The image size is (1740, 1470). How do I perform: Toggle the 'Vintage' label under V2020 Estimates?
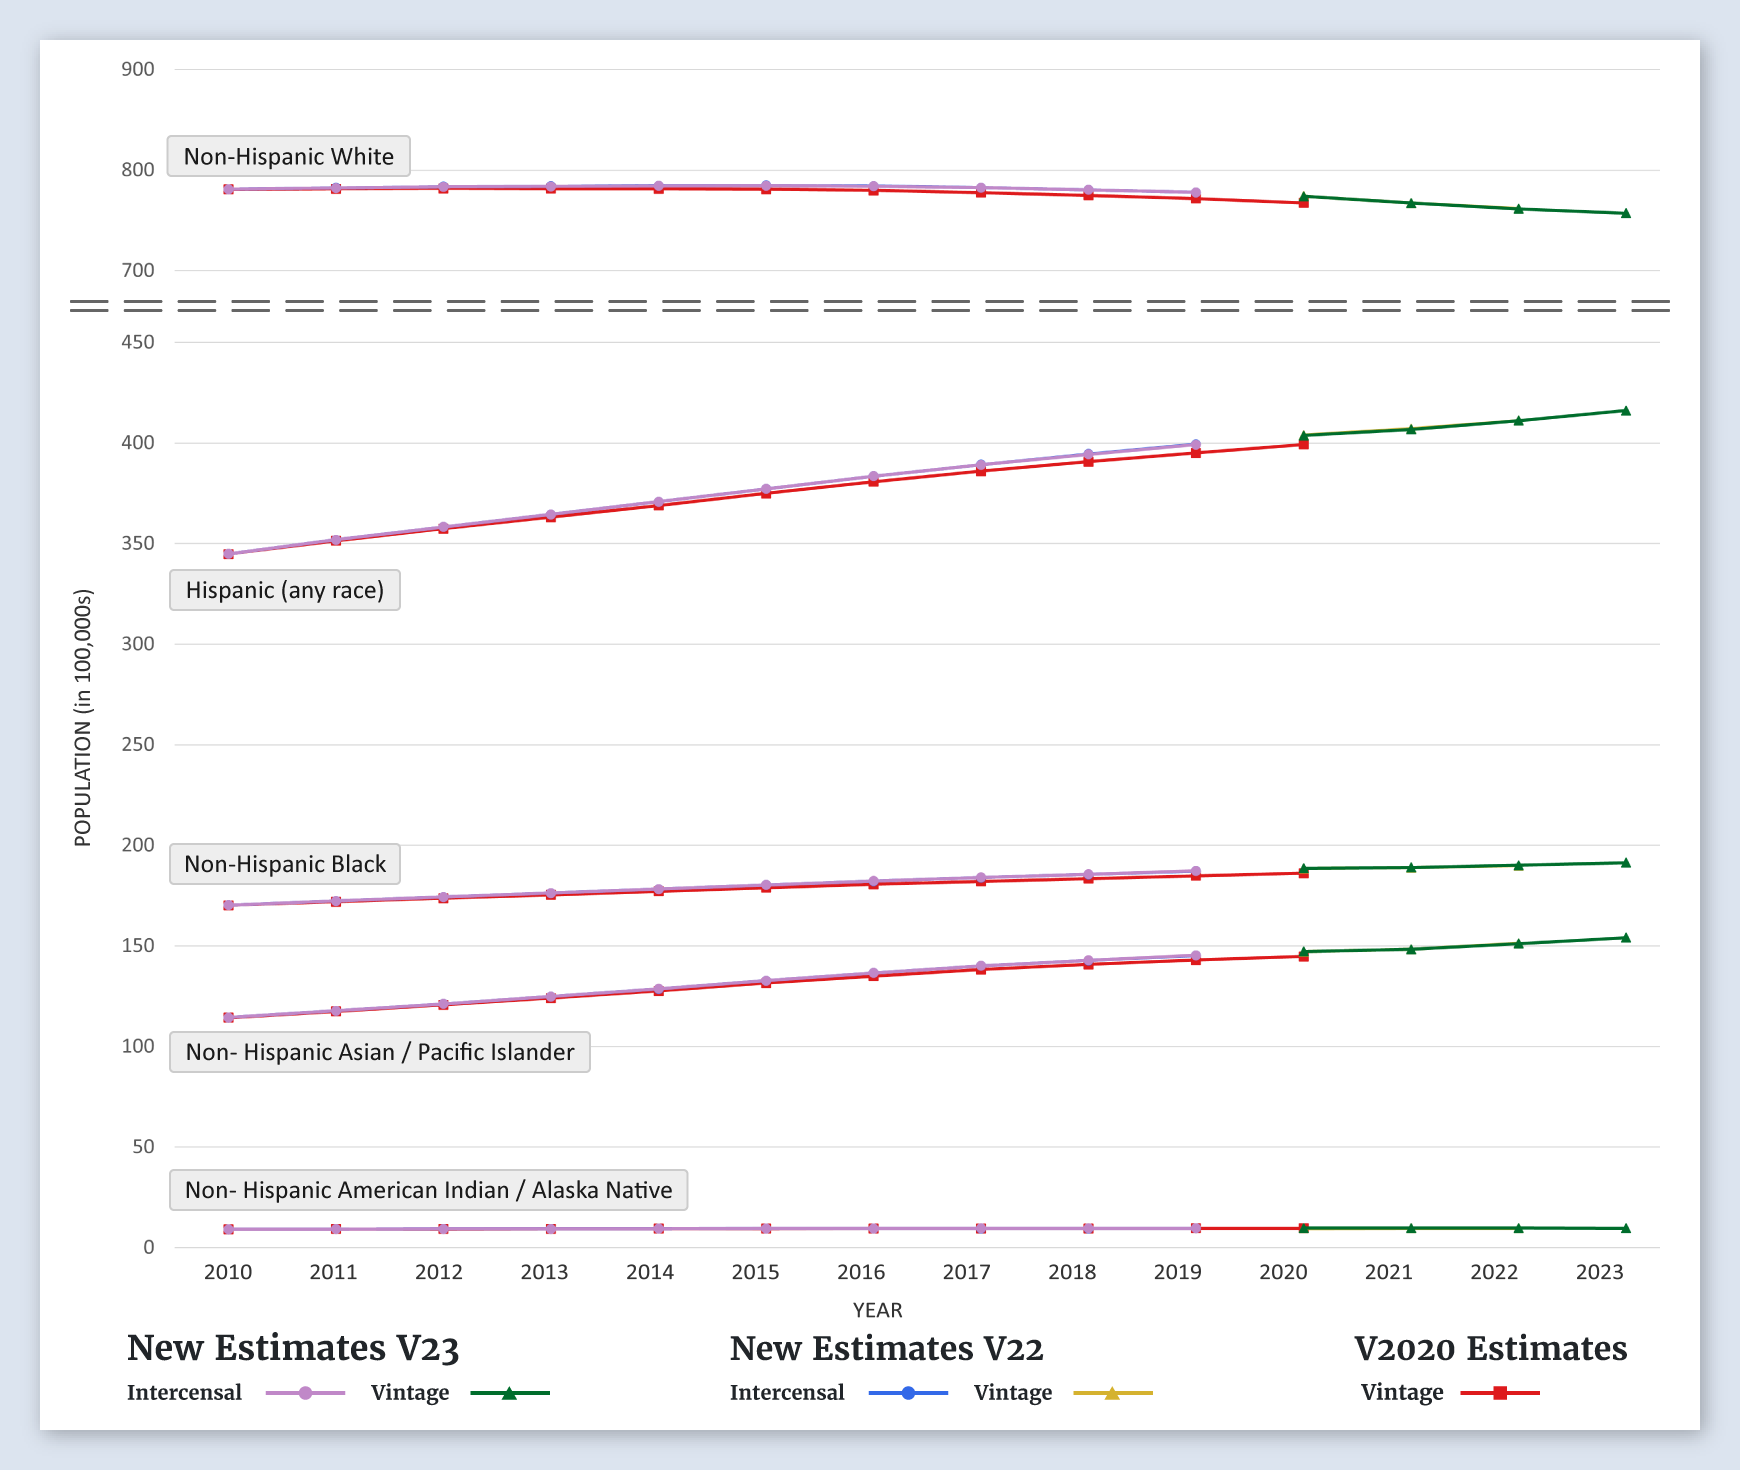point(1401,1393)
